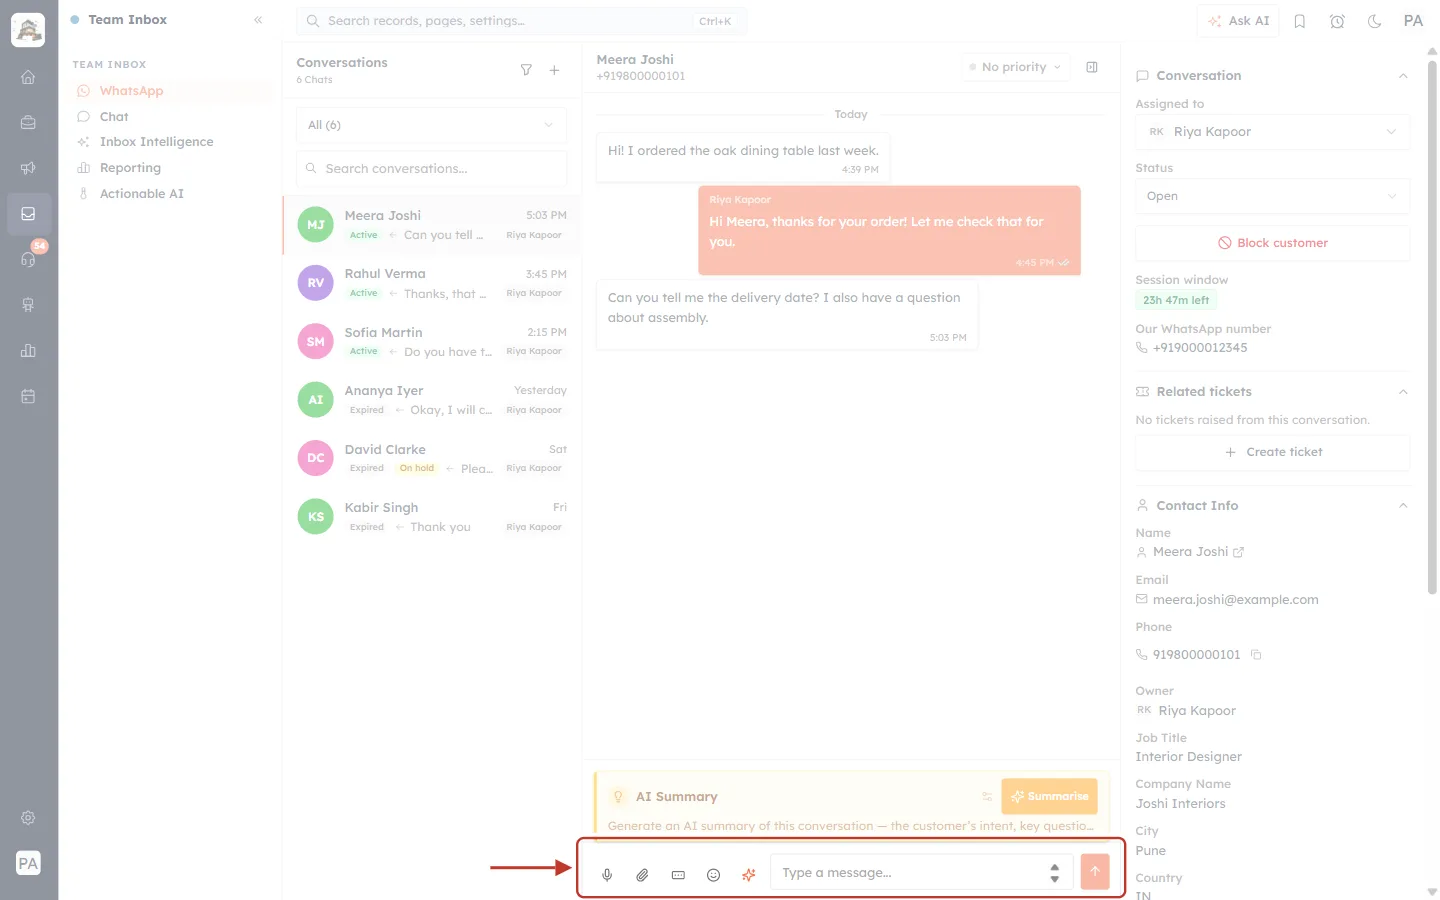Click the paperclip attachment icon
The height and width of the screenshot is (900, 1440).
coord(642,874)
